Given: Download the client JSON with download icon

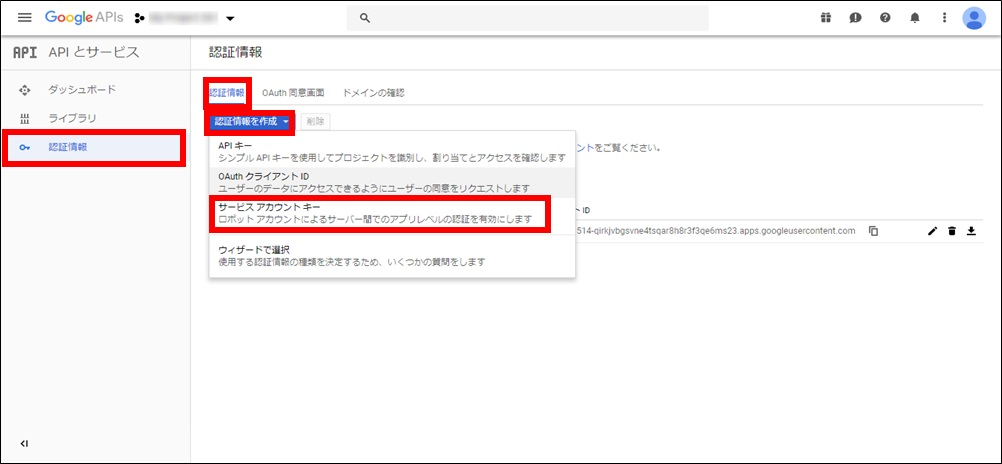Looking at the screenshot, I should tap(971, 231).
